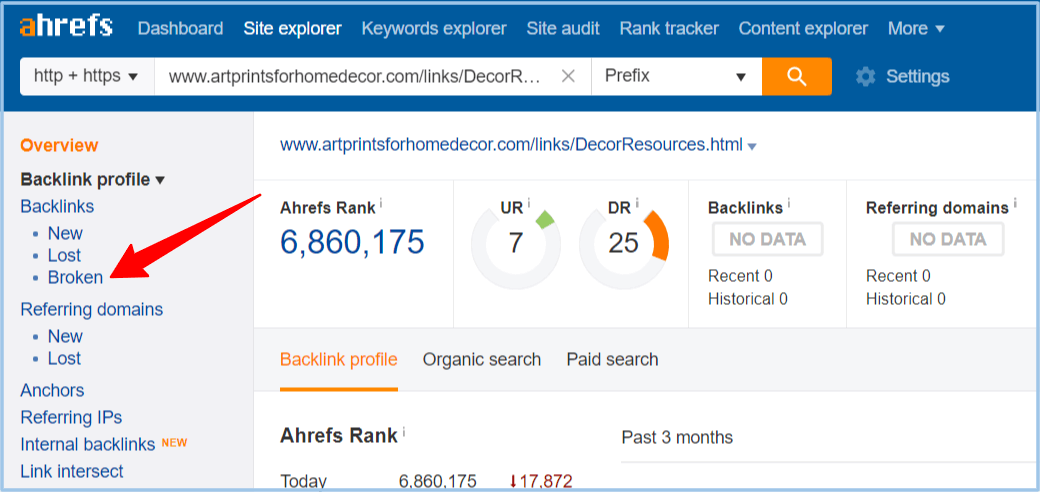Open the Broken backlinks report
This screenshot has height=492, width=1040.
[x=76, y=277]
